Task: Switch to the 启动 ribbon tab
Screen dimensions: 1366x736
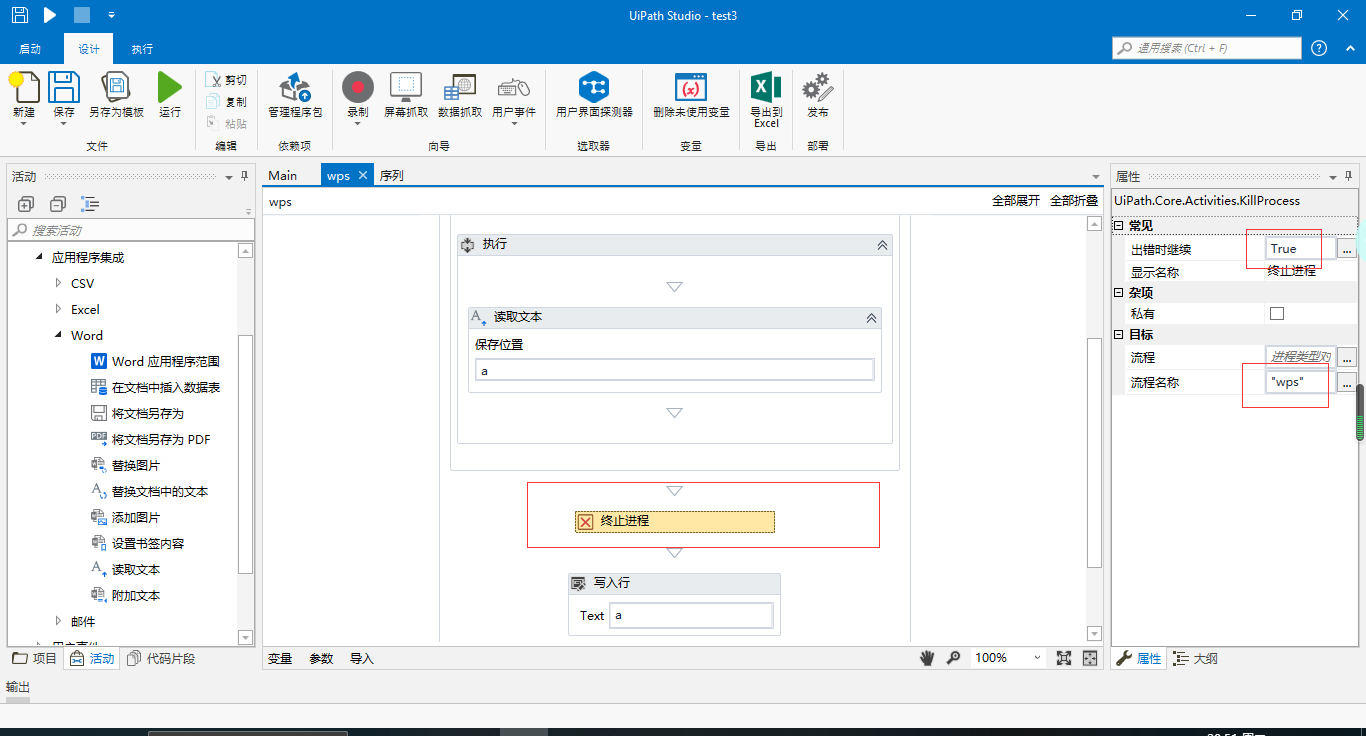Action: point(30,49)
